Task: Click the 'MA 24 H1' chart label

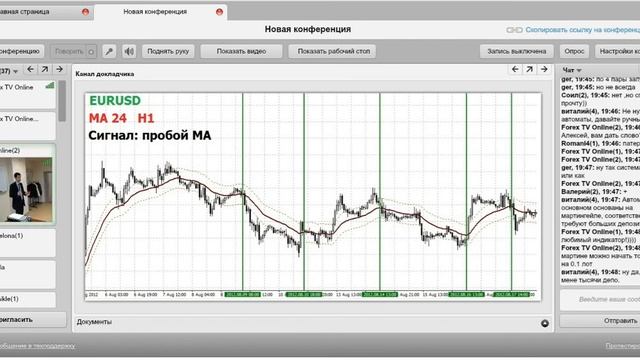Action: [122, 118]
